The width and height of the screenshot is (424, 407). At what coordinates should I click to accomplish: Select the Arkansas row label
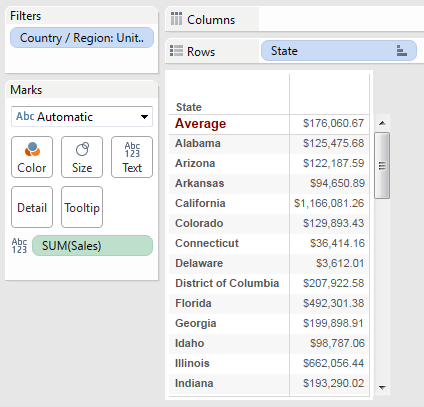(199, 183)
